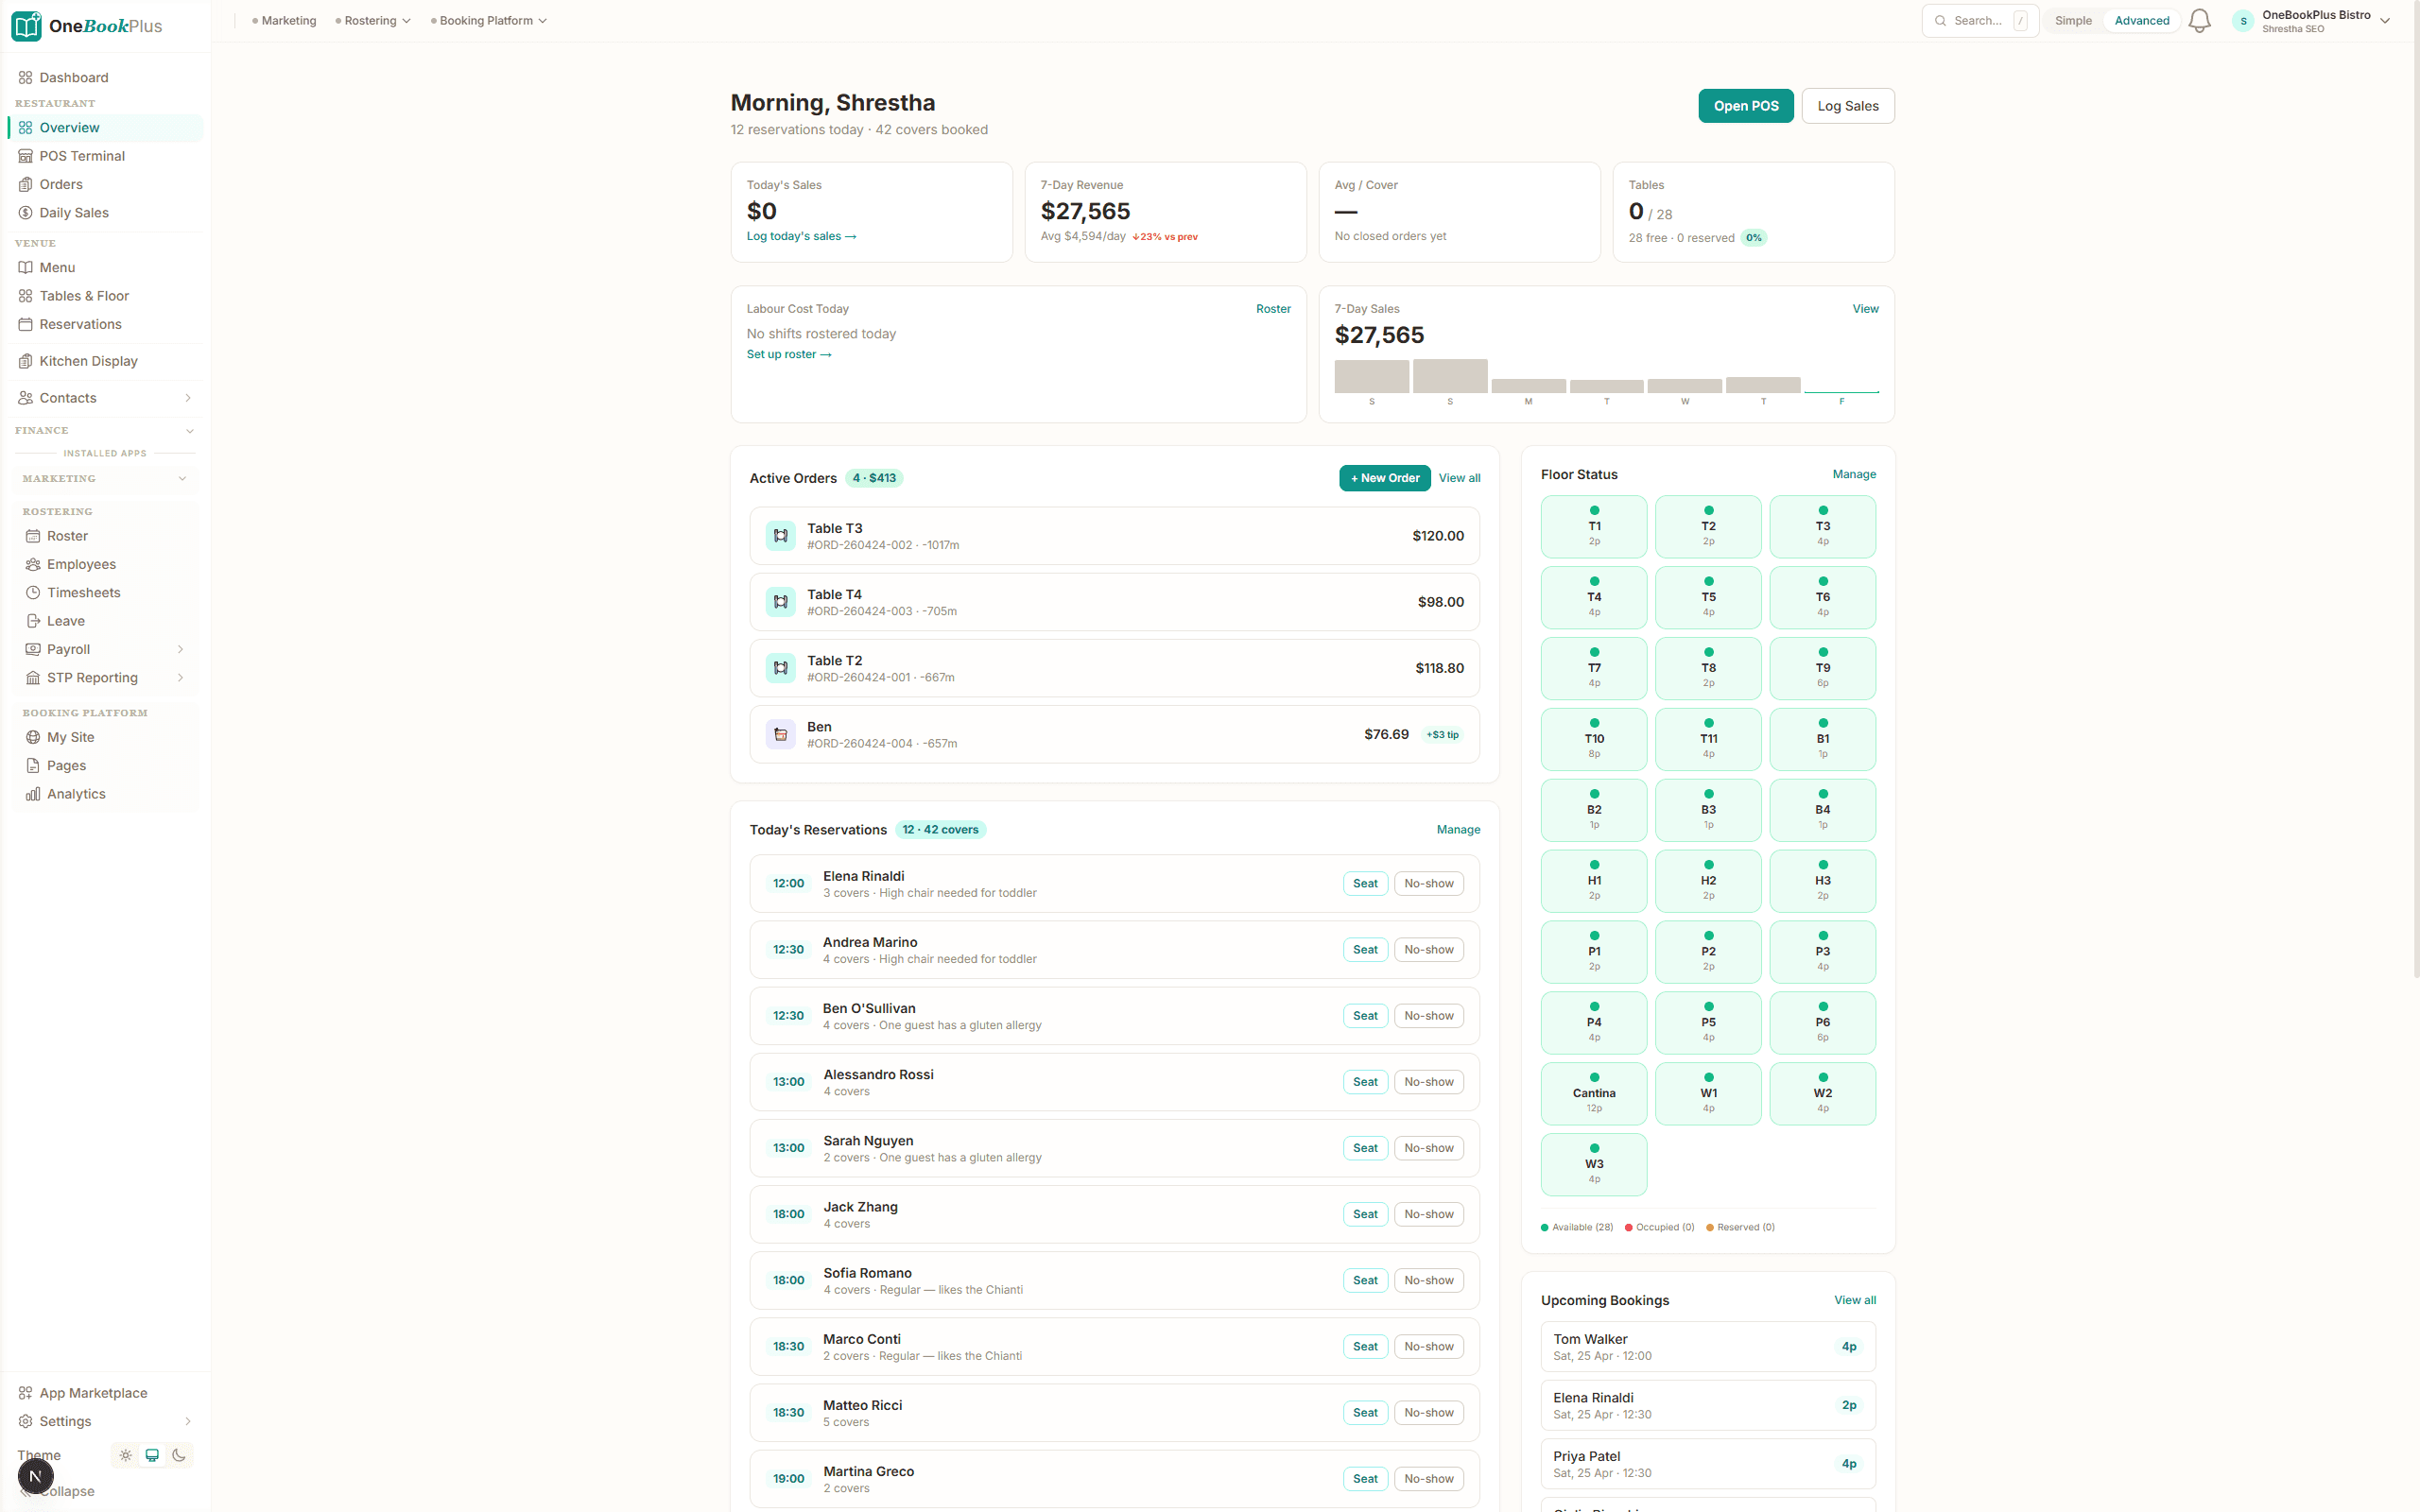Open the App Marketplace icon
2420x1512 pixels.
[x=26, y=1391]
